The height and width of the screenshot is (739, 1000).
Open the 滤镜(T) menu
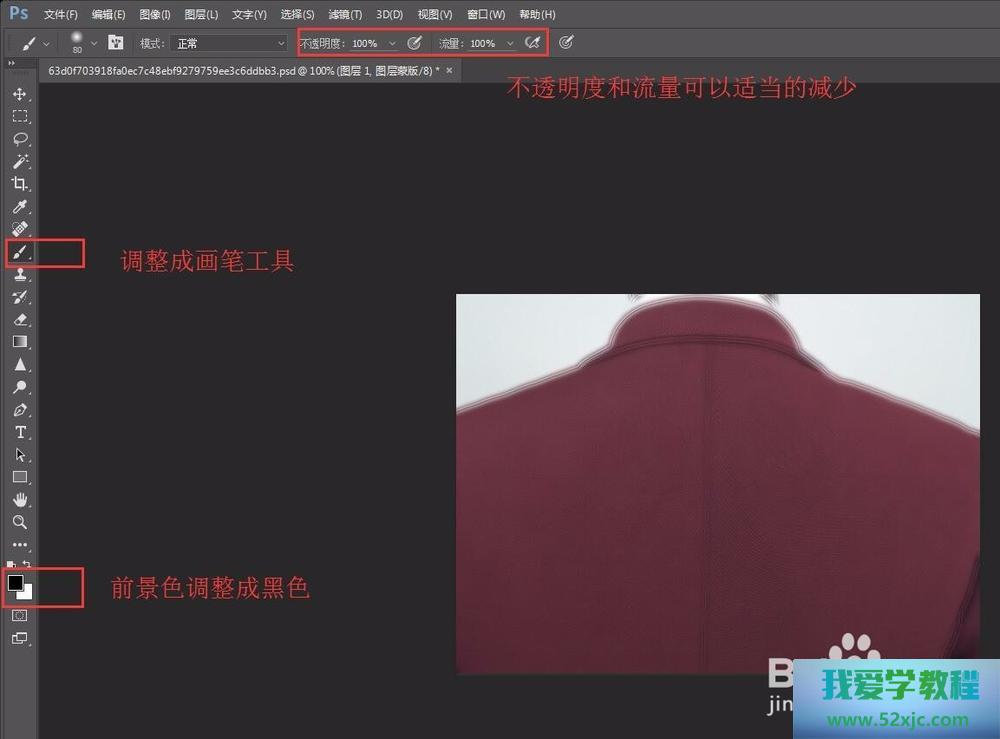click(x=345, y=14)
